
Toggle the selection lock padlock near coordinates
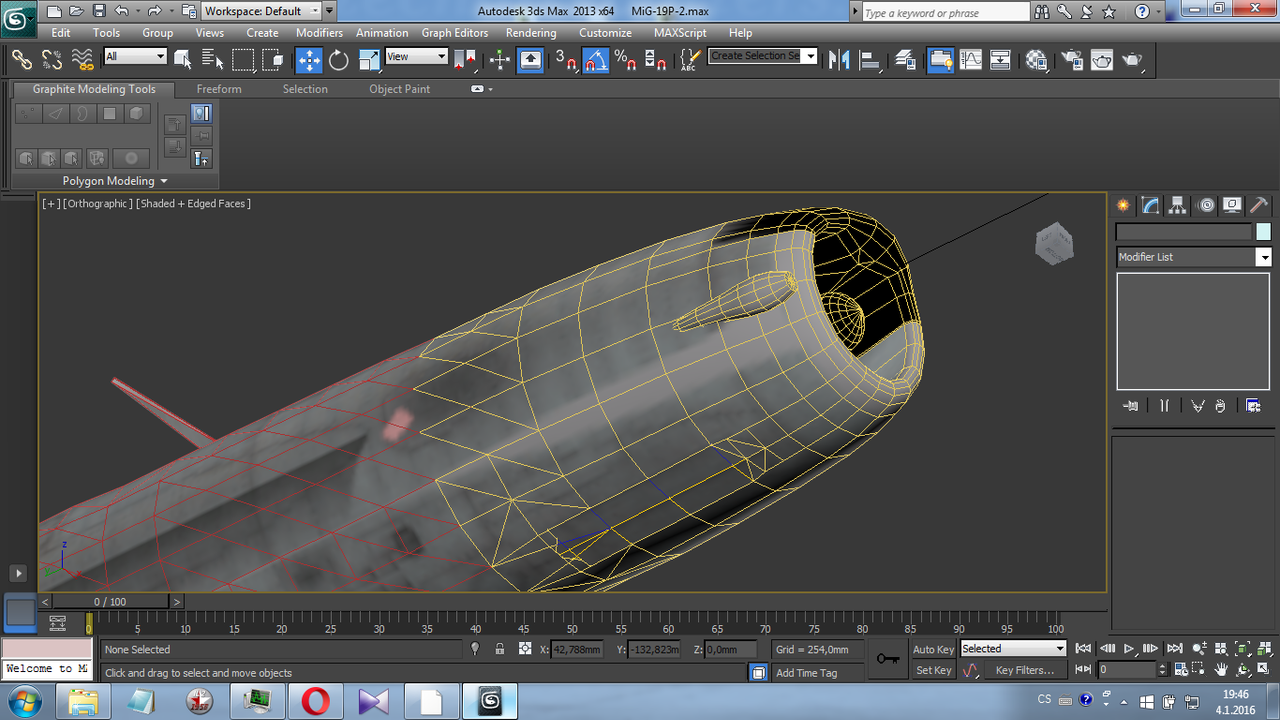(500, 648)
